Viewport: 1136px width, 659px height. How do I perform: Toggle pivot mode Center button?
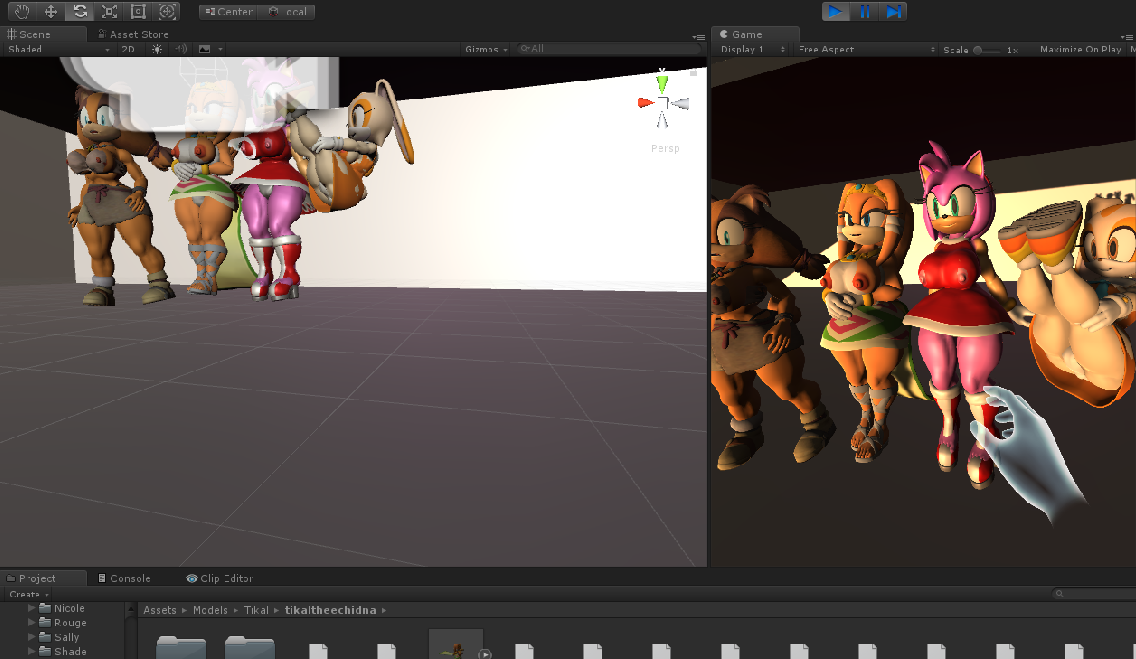pyautogui.click(x=228, y=12)
